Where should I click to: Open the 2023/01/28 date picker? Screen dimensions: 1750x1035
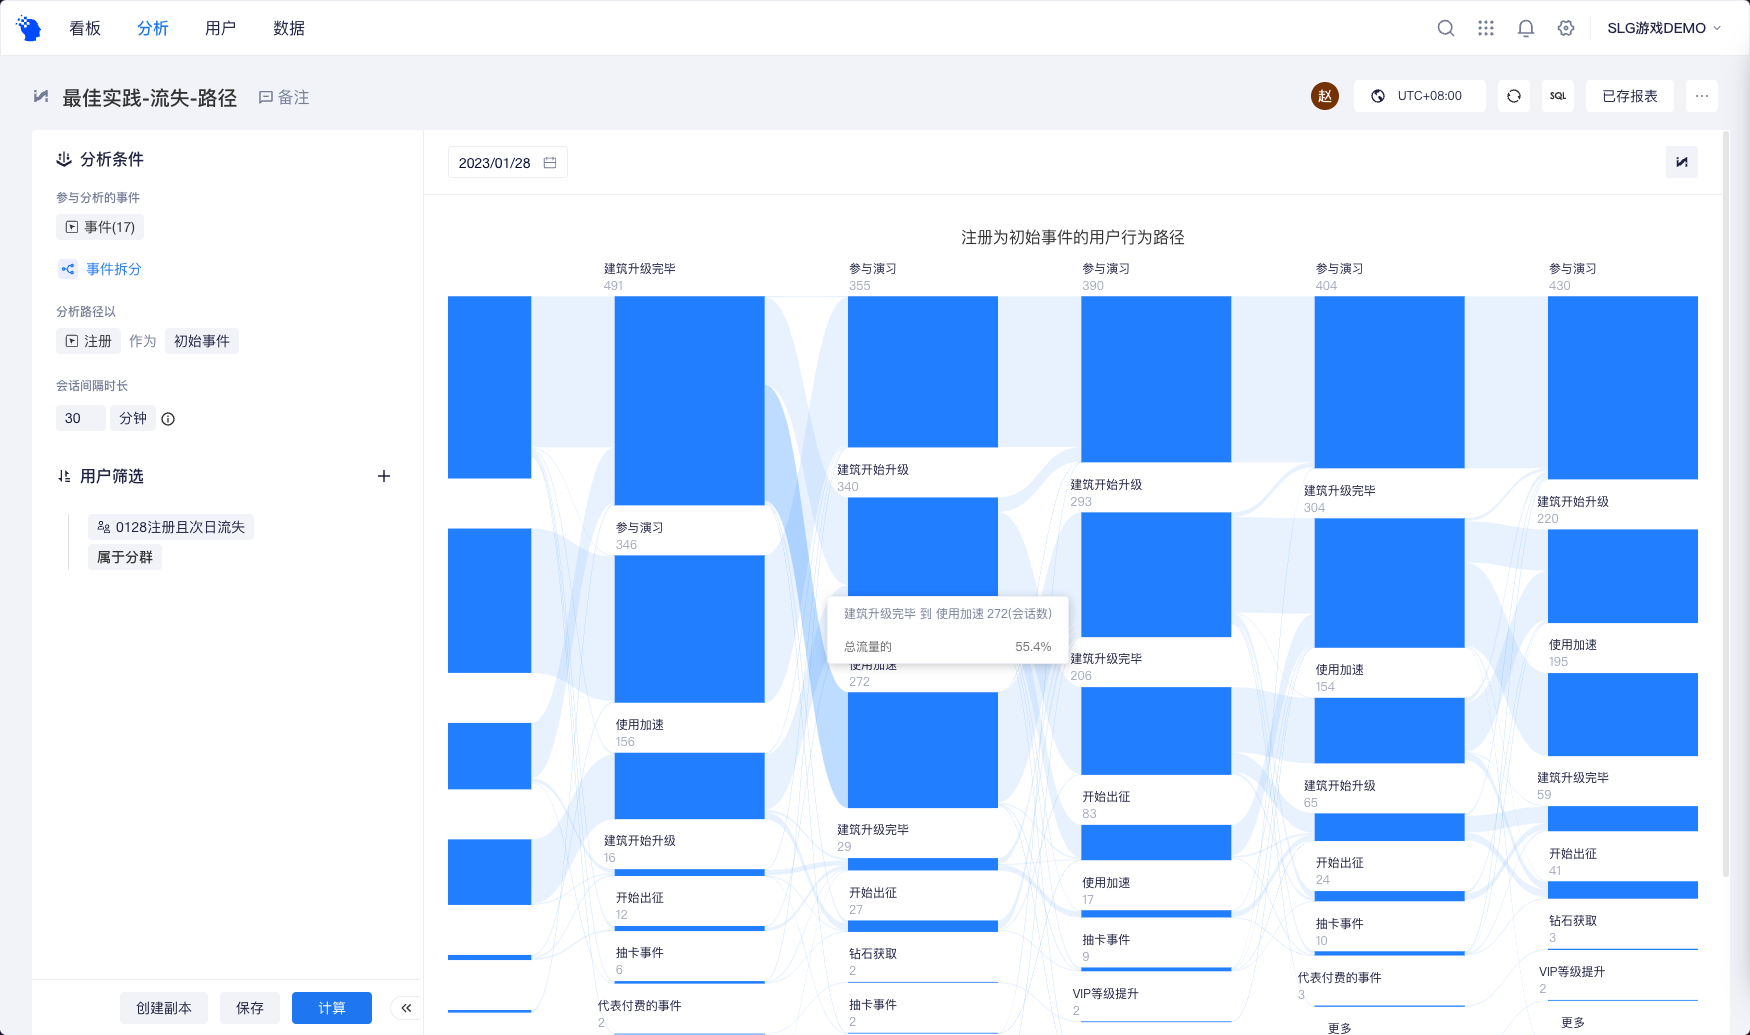click(x=508, y=162)
